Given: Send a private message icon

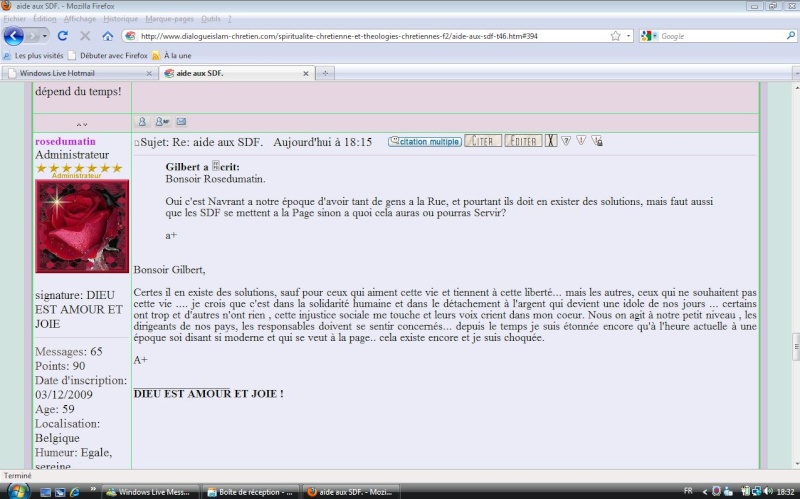Looking at the screenshot, I should pos(162,121).
